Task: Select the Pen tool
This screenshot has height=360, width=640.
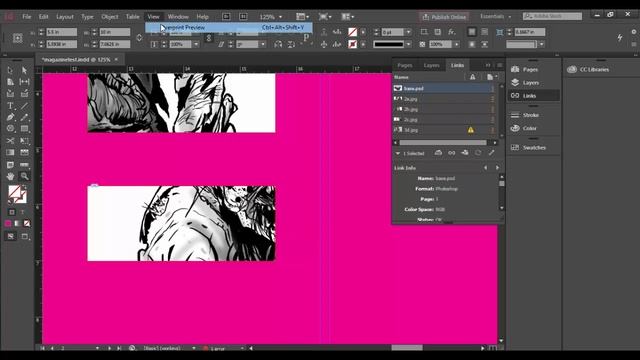Action: (10, 117)
